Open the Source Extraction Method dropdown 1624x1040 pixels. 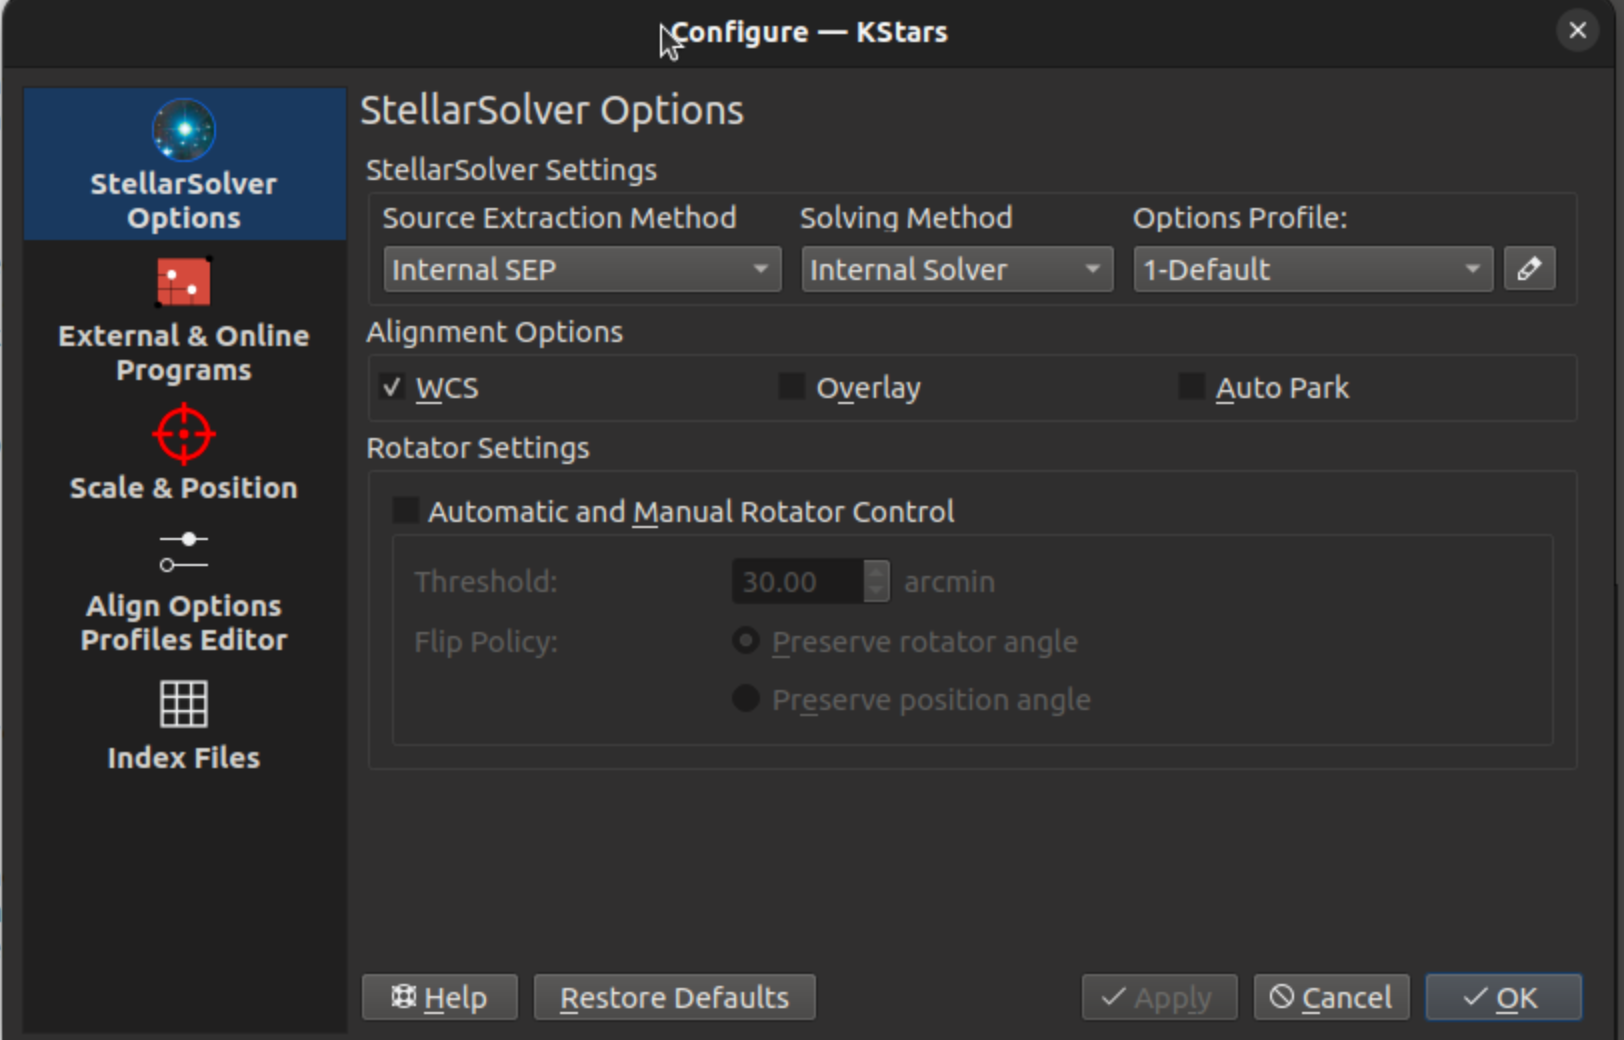pyautogui.click(x=581, y=268)
